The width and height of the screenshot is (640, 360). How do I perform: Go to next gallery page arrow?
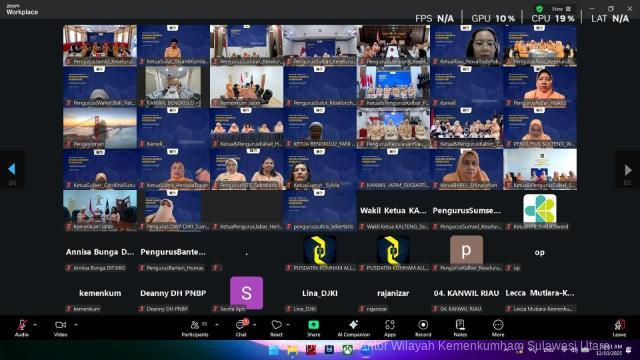628,169
